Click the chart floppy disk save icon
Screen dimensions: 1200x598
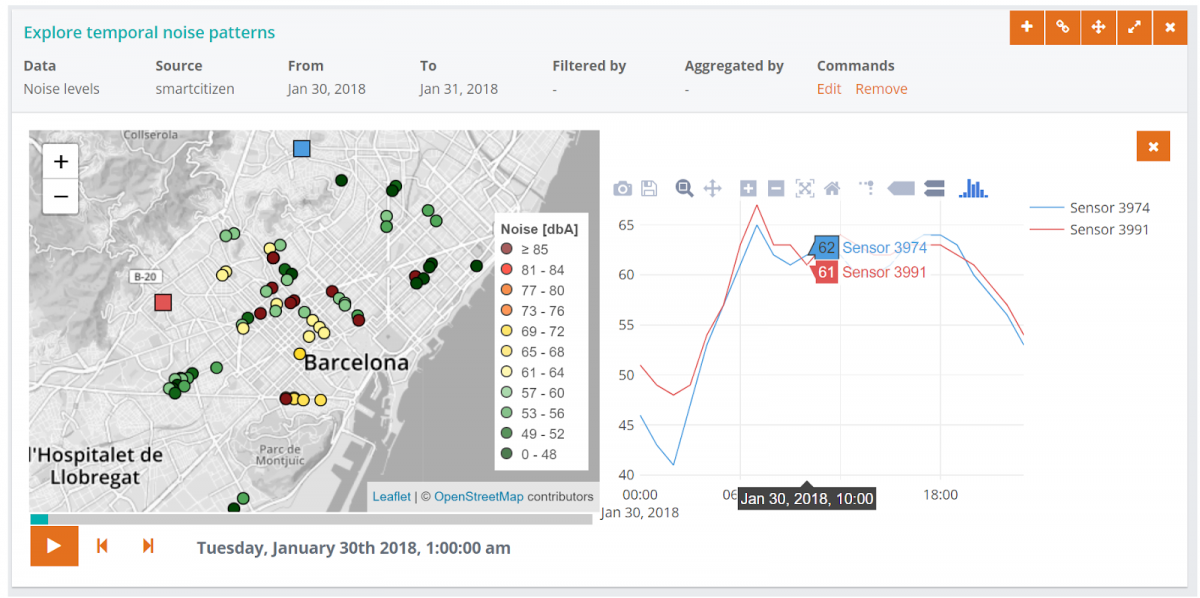(x=649, y=188)
